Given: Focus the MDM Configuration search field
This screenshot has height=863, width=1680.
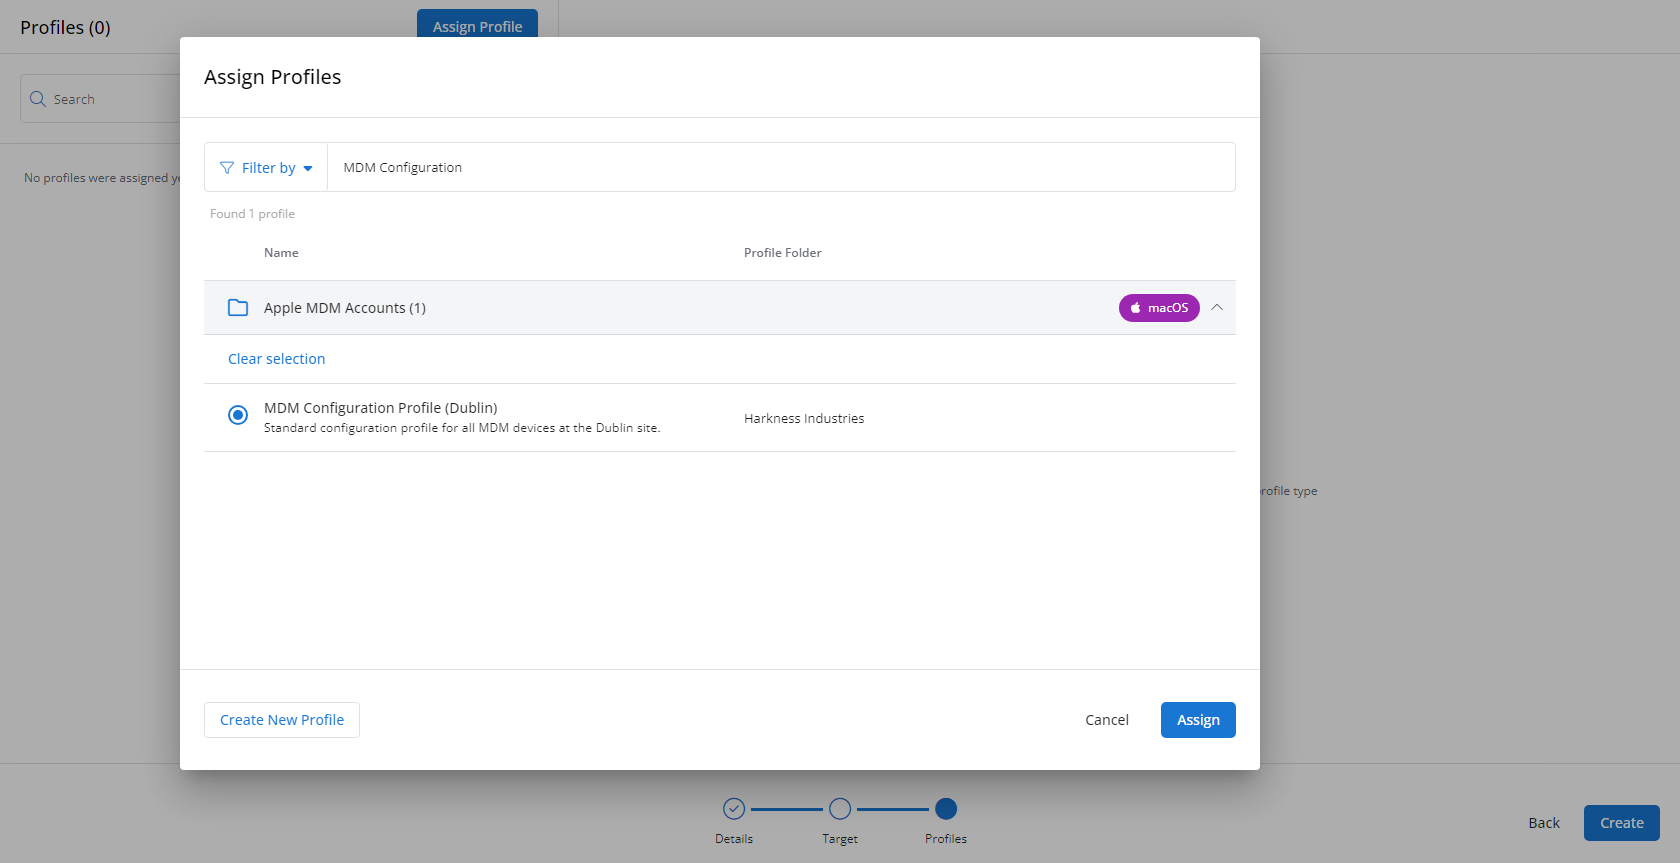Looking at the screenshot, I should 781,167.
